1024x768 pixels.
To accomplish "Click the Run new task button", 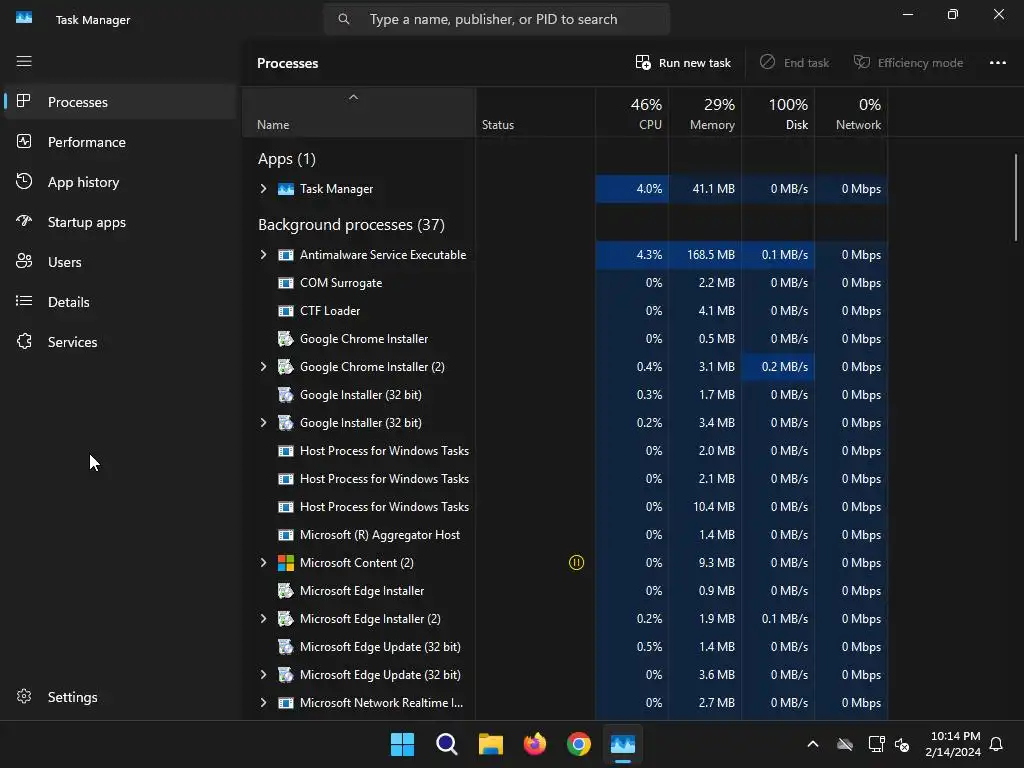I will click(x=683, y=63).
